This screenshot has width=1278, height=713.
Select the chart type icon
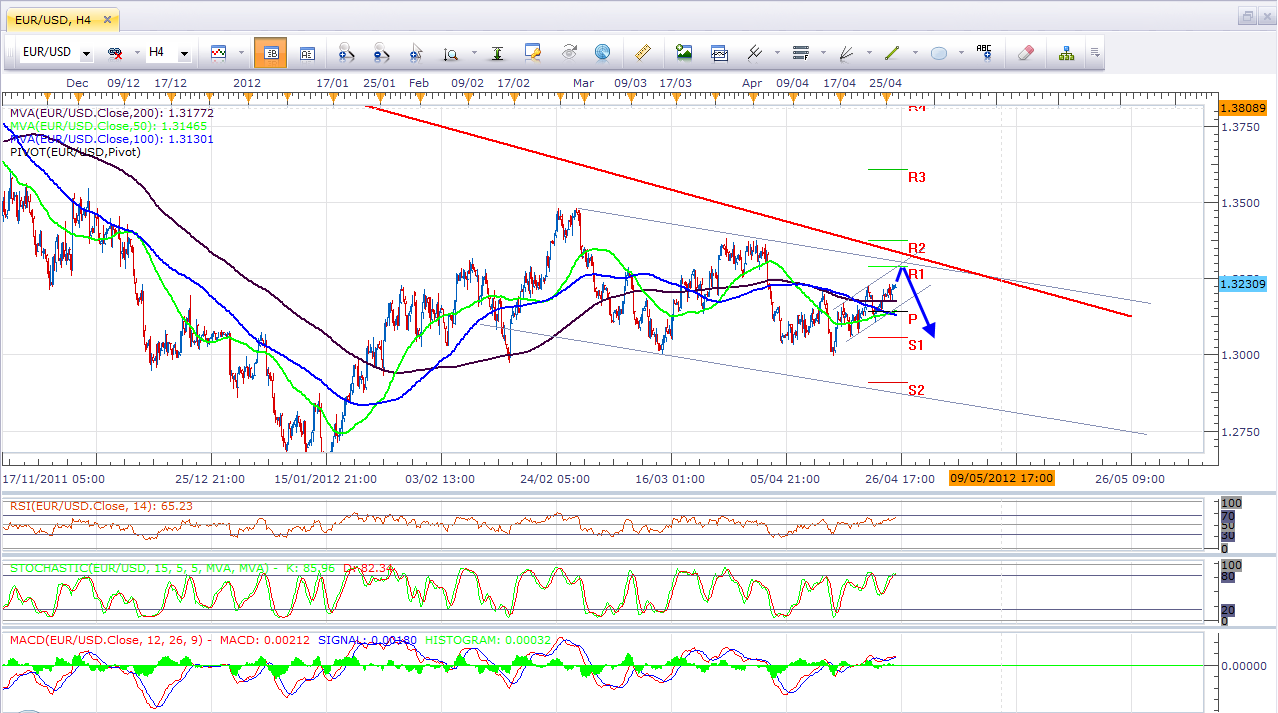coord(217,53)
